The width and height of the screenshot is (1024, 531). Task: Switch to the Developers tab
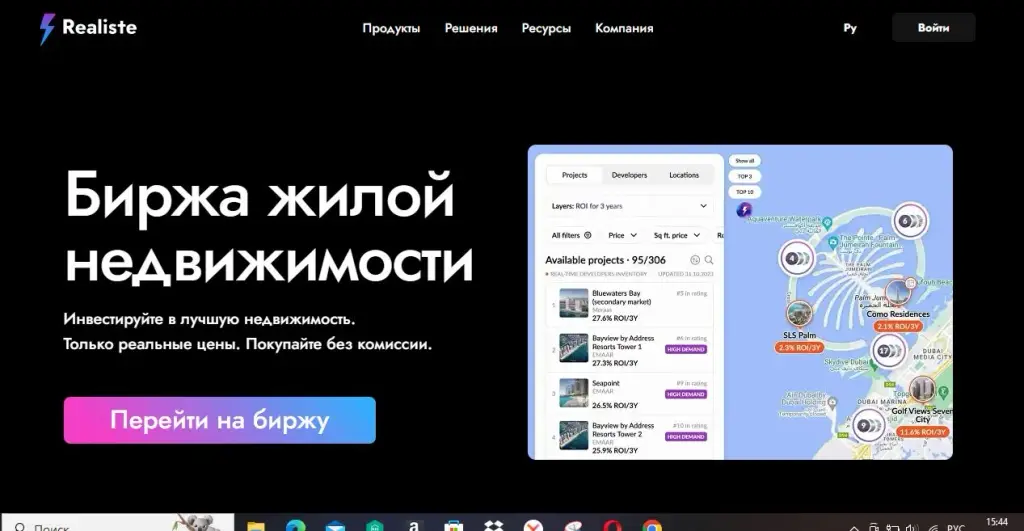point(629,175)
